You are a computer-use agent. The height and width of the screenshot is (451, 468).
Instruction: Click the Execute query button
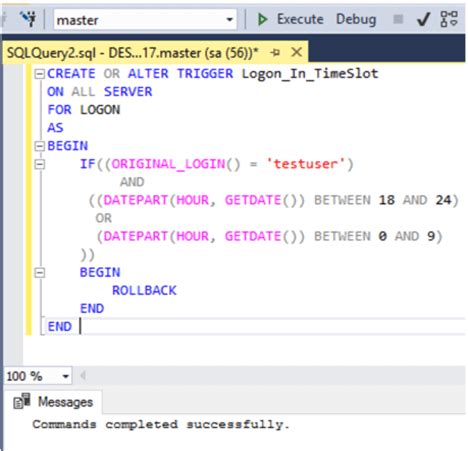click(290, 19)
